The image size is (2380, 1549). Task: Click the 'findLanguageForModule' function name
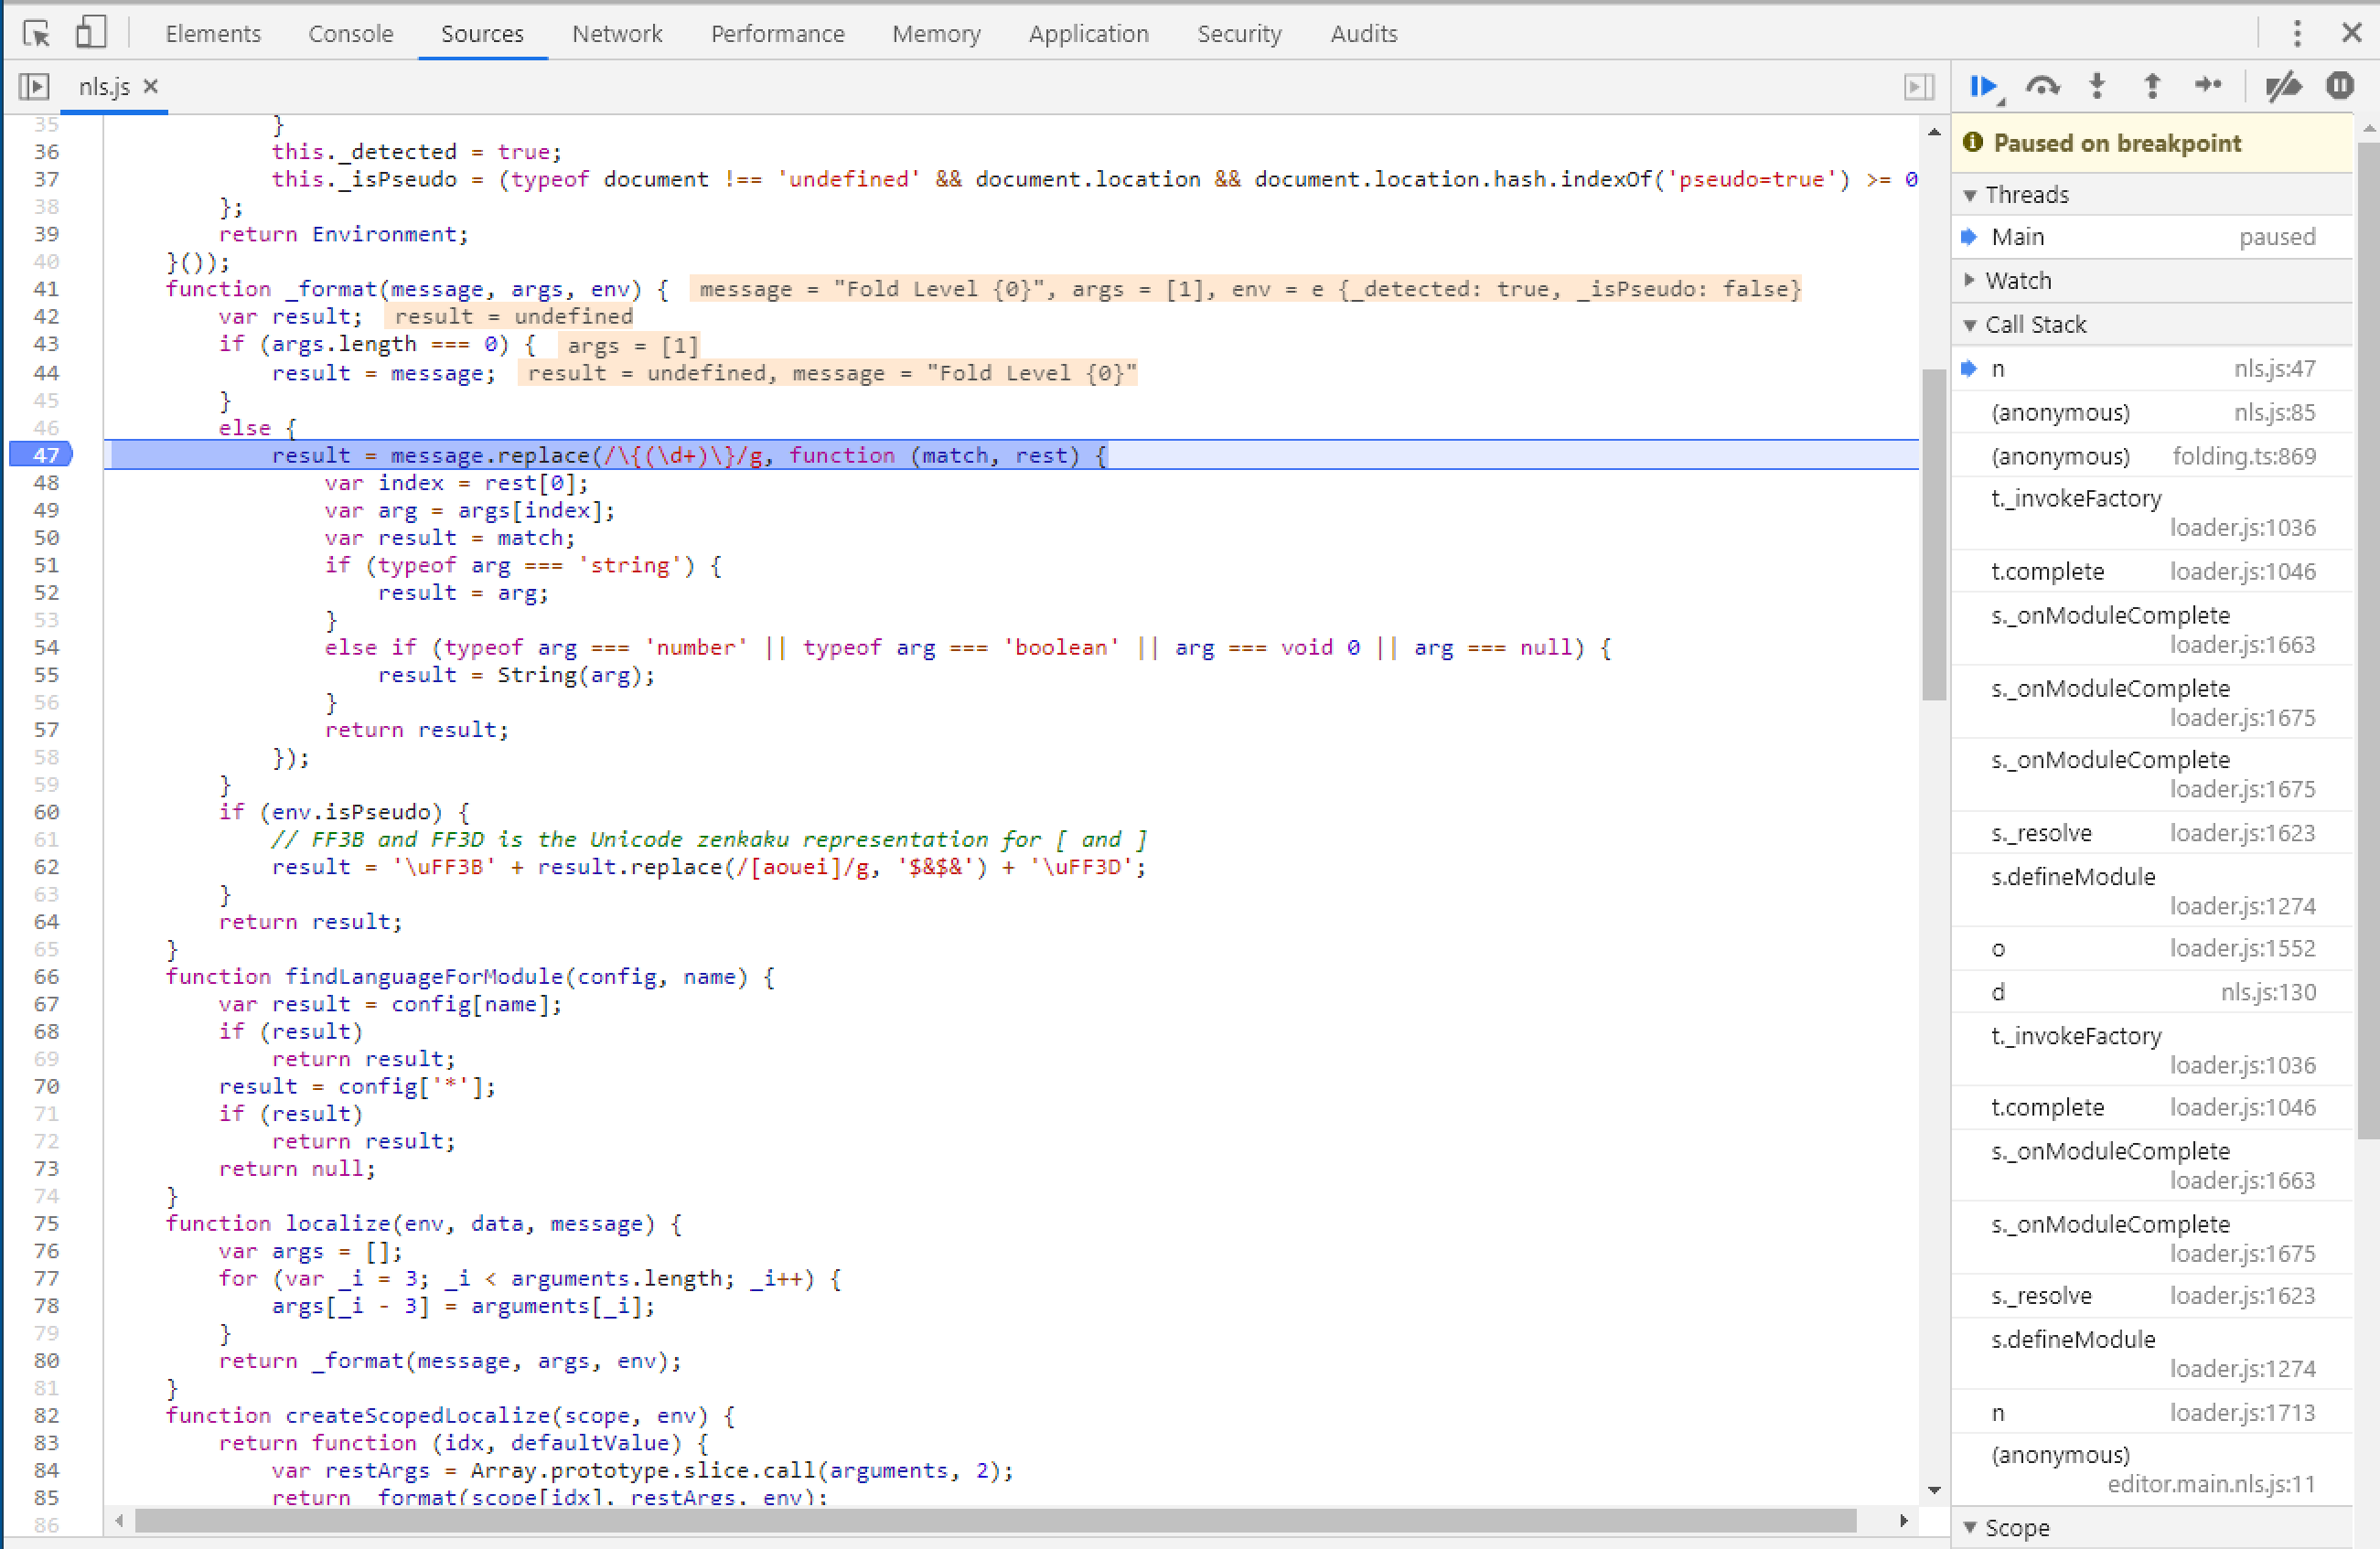pyautogui.click(x=424, y=977)
